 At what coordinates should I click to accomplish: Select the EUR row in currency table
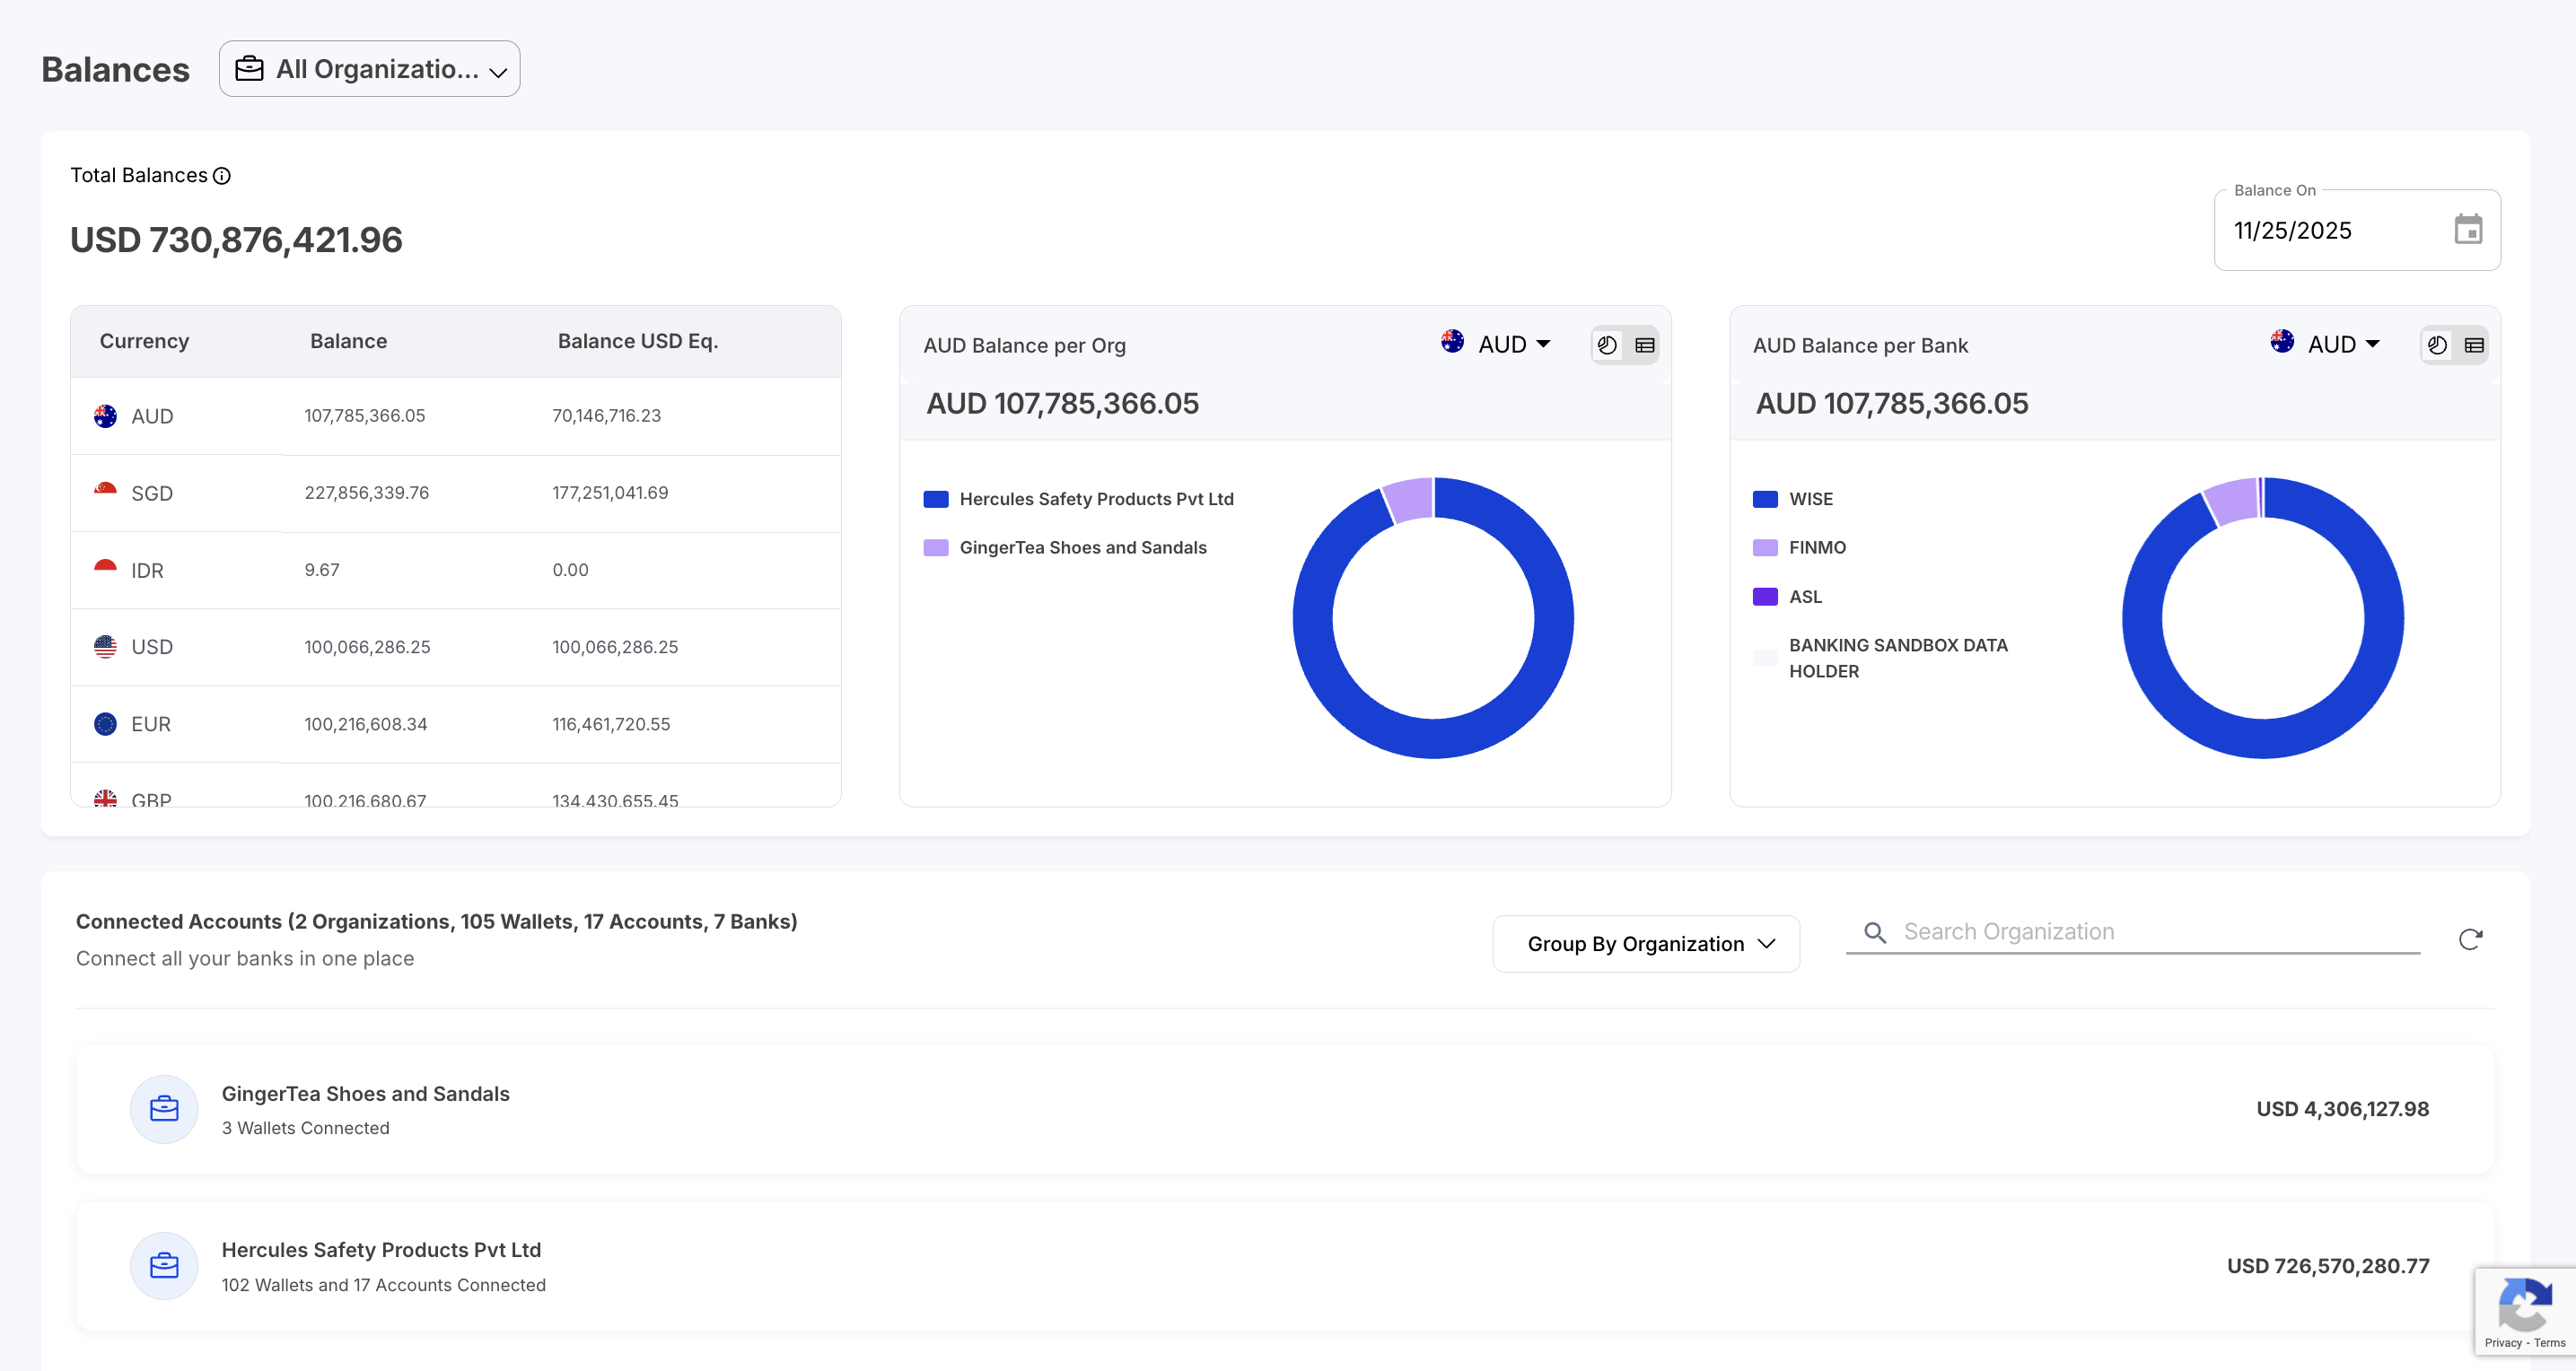[455, 724]
